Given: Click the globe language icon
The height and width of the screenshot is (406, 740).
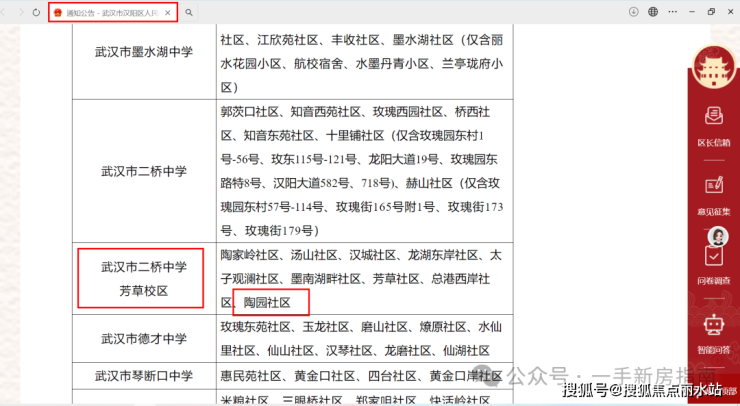Looking at the screenshot, I should point(653,12).
